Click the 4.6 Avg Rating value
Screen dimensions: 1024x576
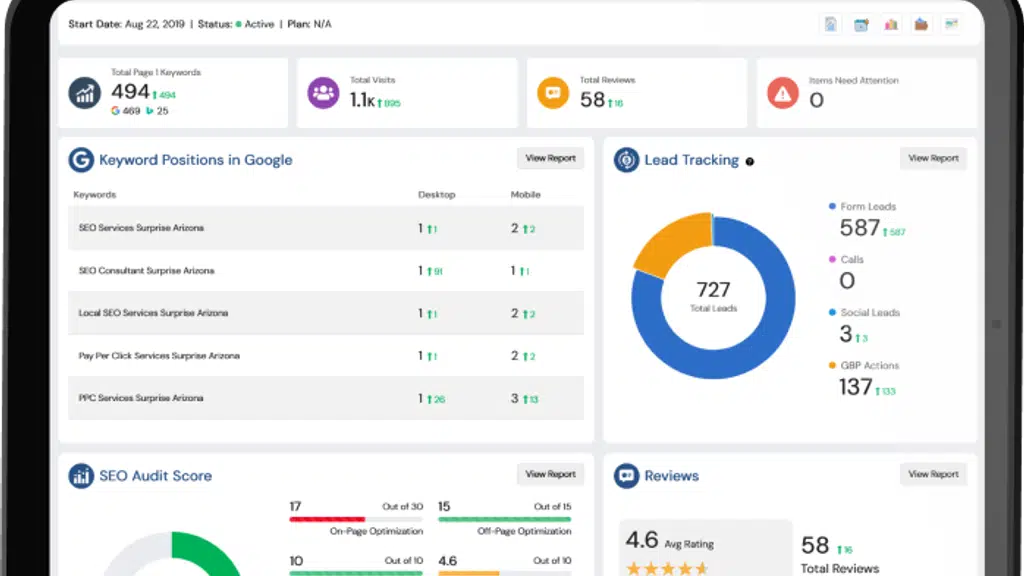tap(642, 540)
